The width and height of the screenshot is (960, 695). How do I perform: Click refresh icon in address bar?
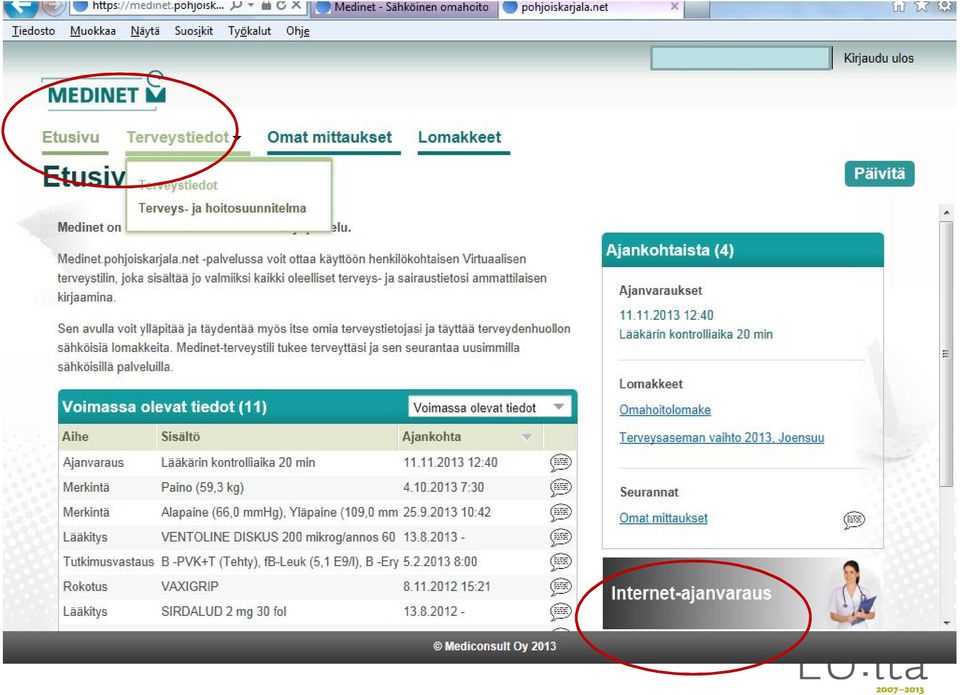click(x=281, y=6)
